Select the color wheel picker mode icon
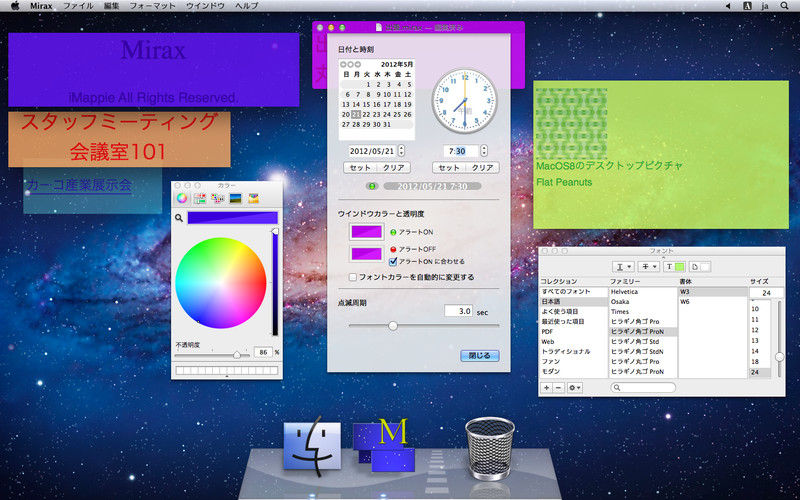Viewport: 800px width, 500px height. click(x=182, y=198)
